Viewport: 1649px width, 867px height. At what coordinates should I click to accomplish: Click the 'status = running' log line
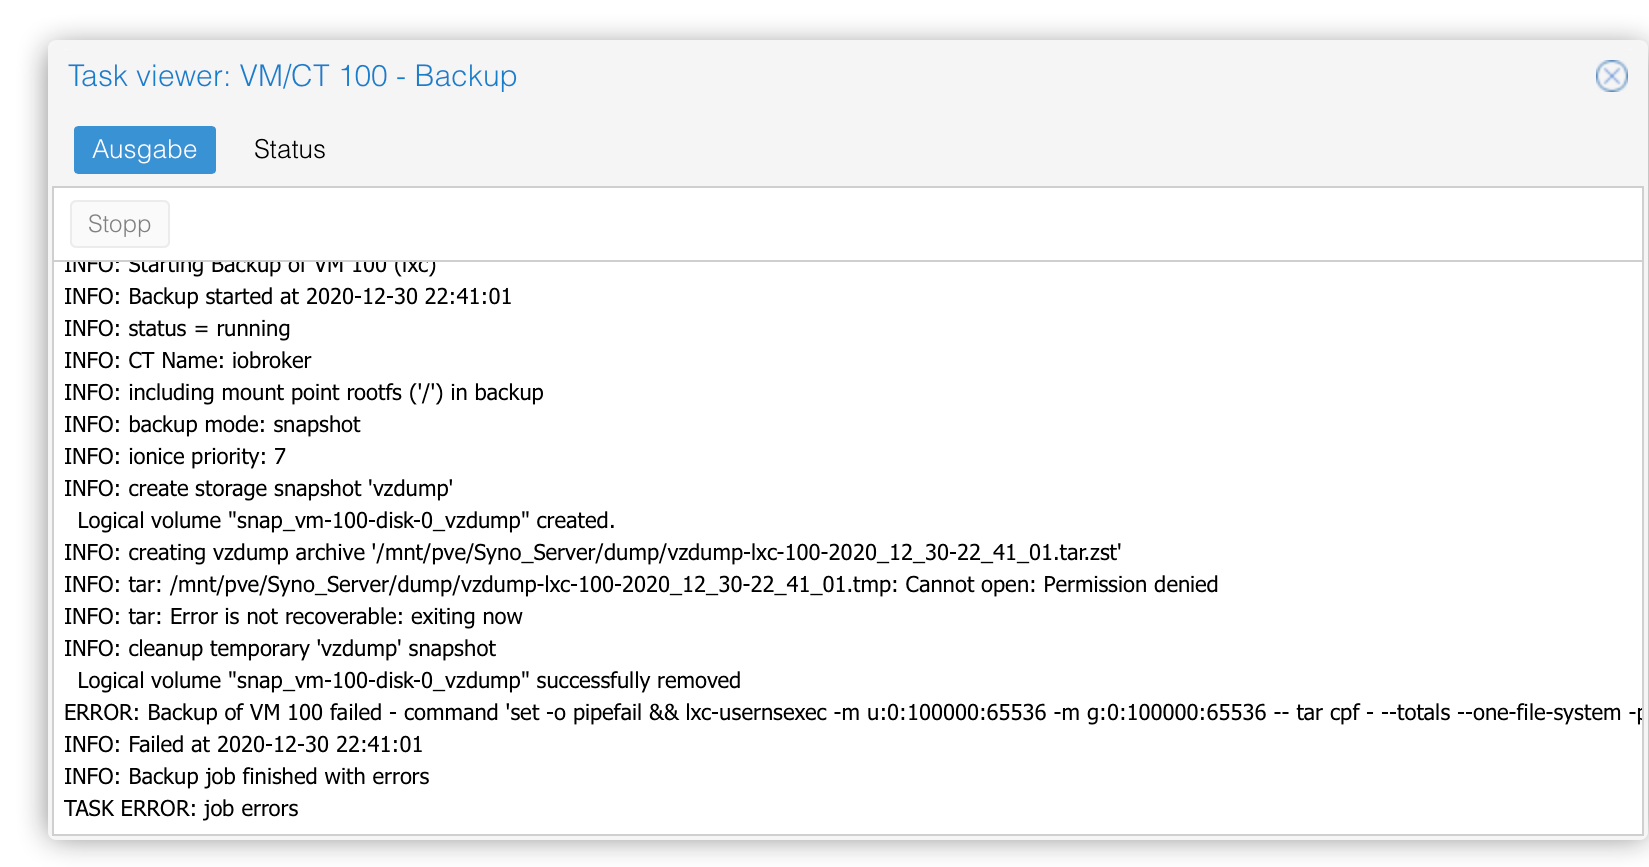177,329
